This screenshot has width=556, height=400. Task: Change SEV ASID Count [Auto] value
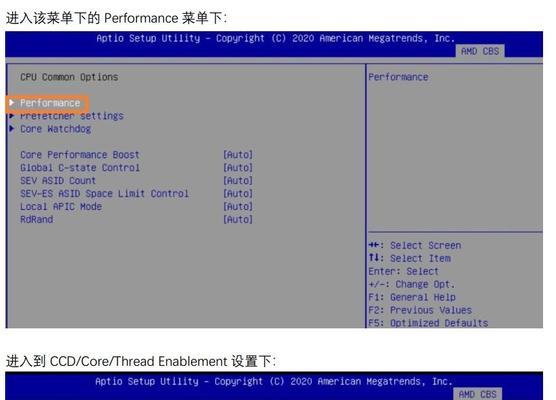pos(238,181)
